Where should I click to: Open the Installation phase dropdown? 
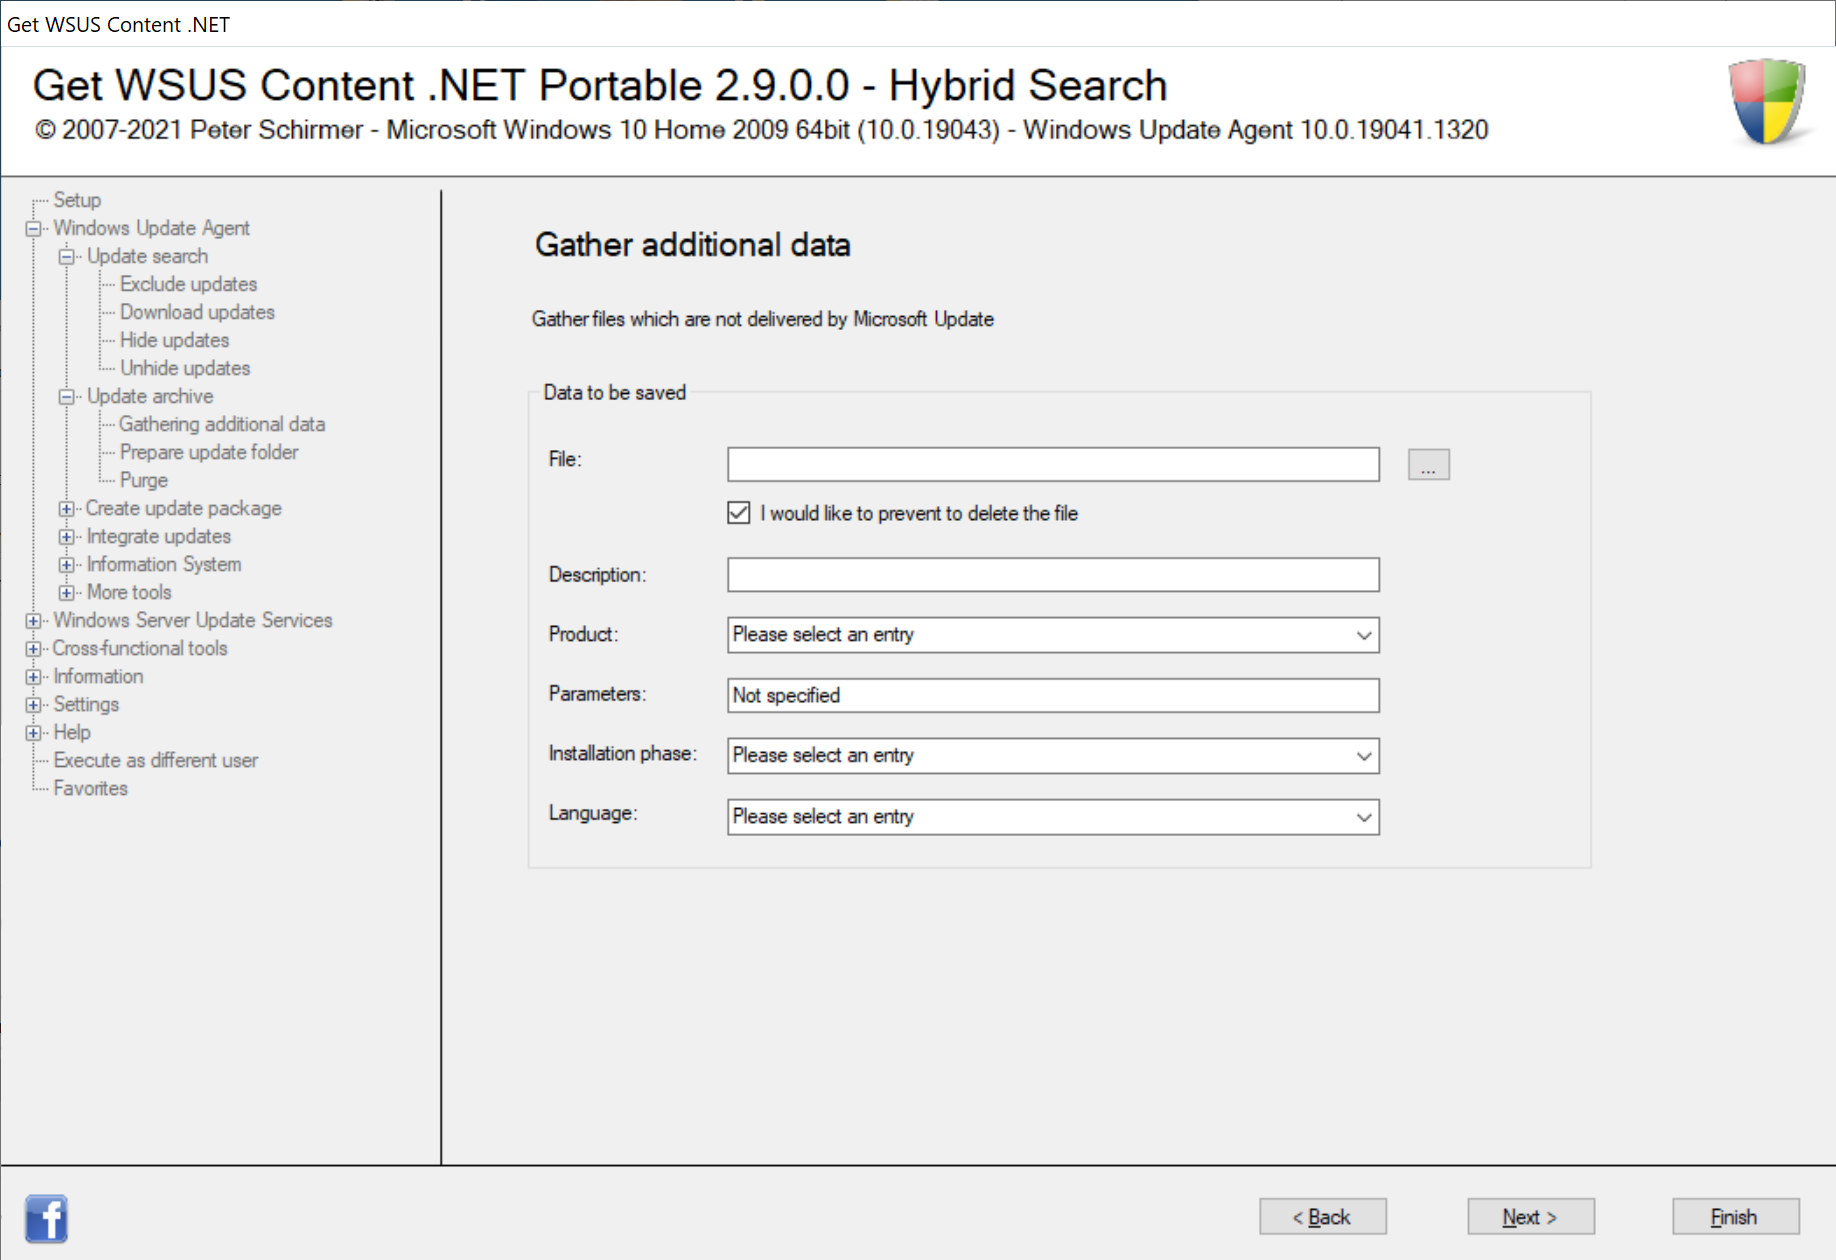[1053, 756]
